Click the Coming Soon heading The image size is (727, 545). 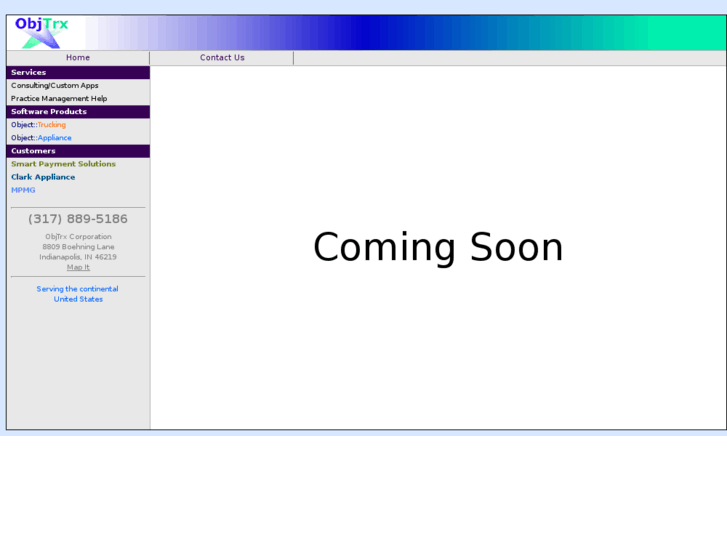[x=438, y=248]
